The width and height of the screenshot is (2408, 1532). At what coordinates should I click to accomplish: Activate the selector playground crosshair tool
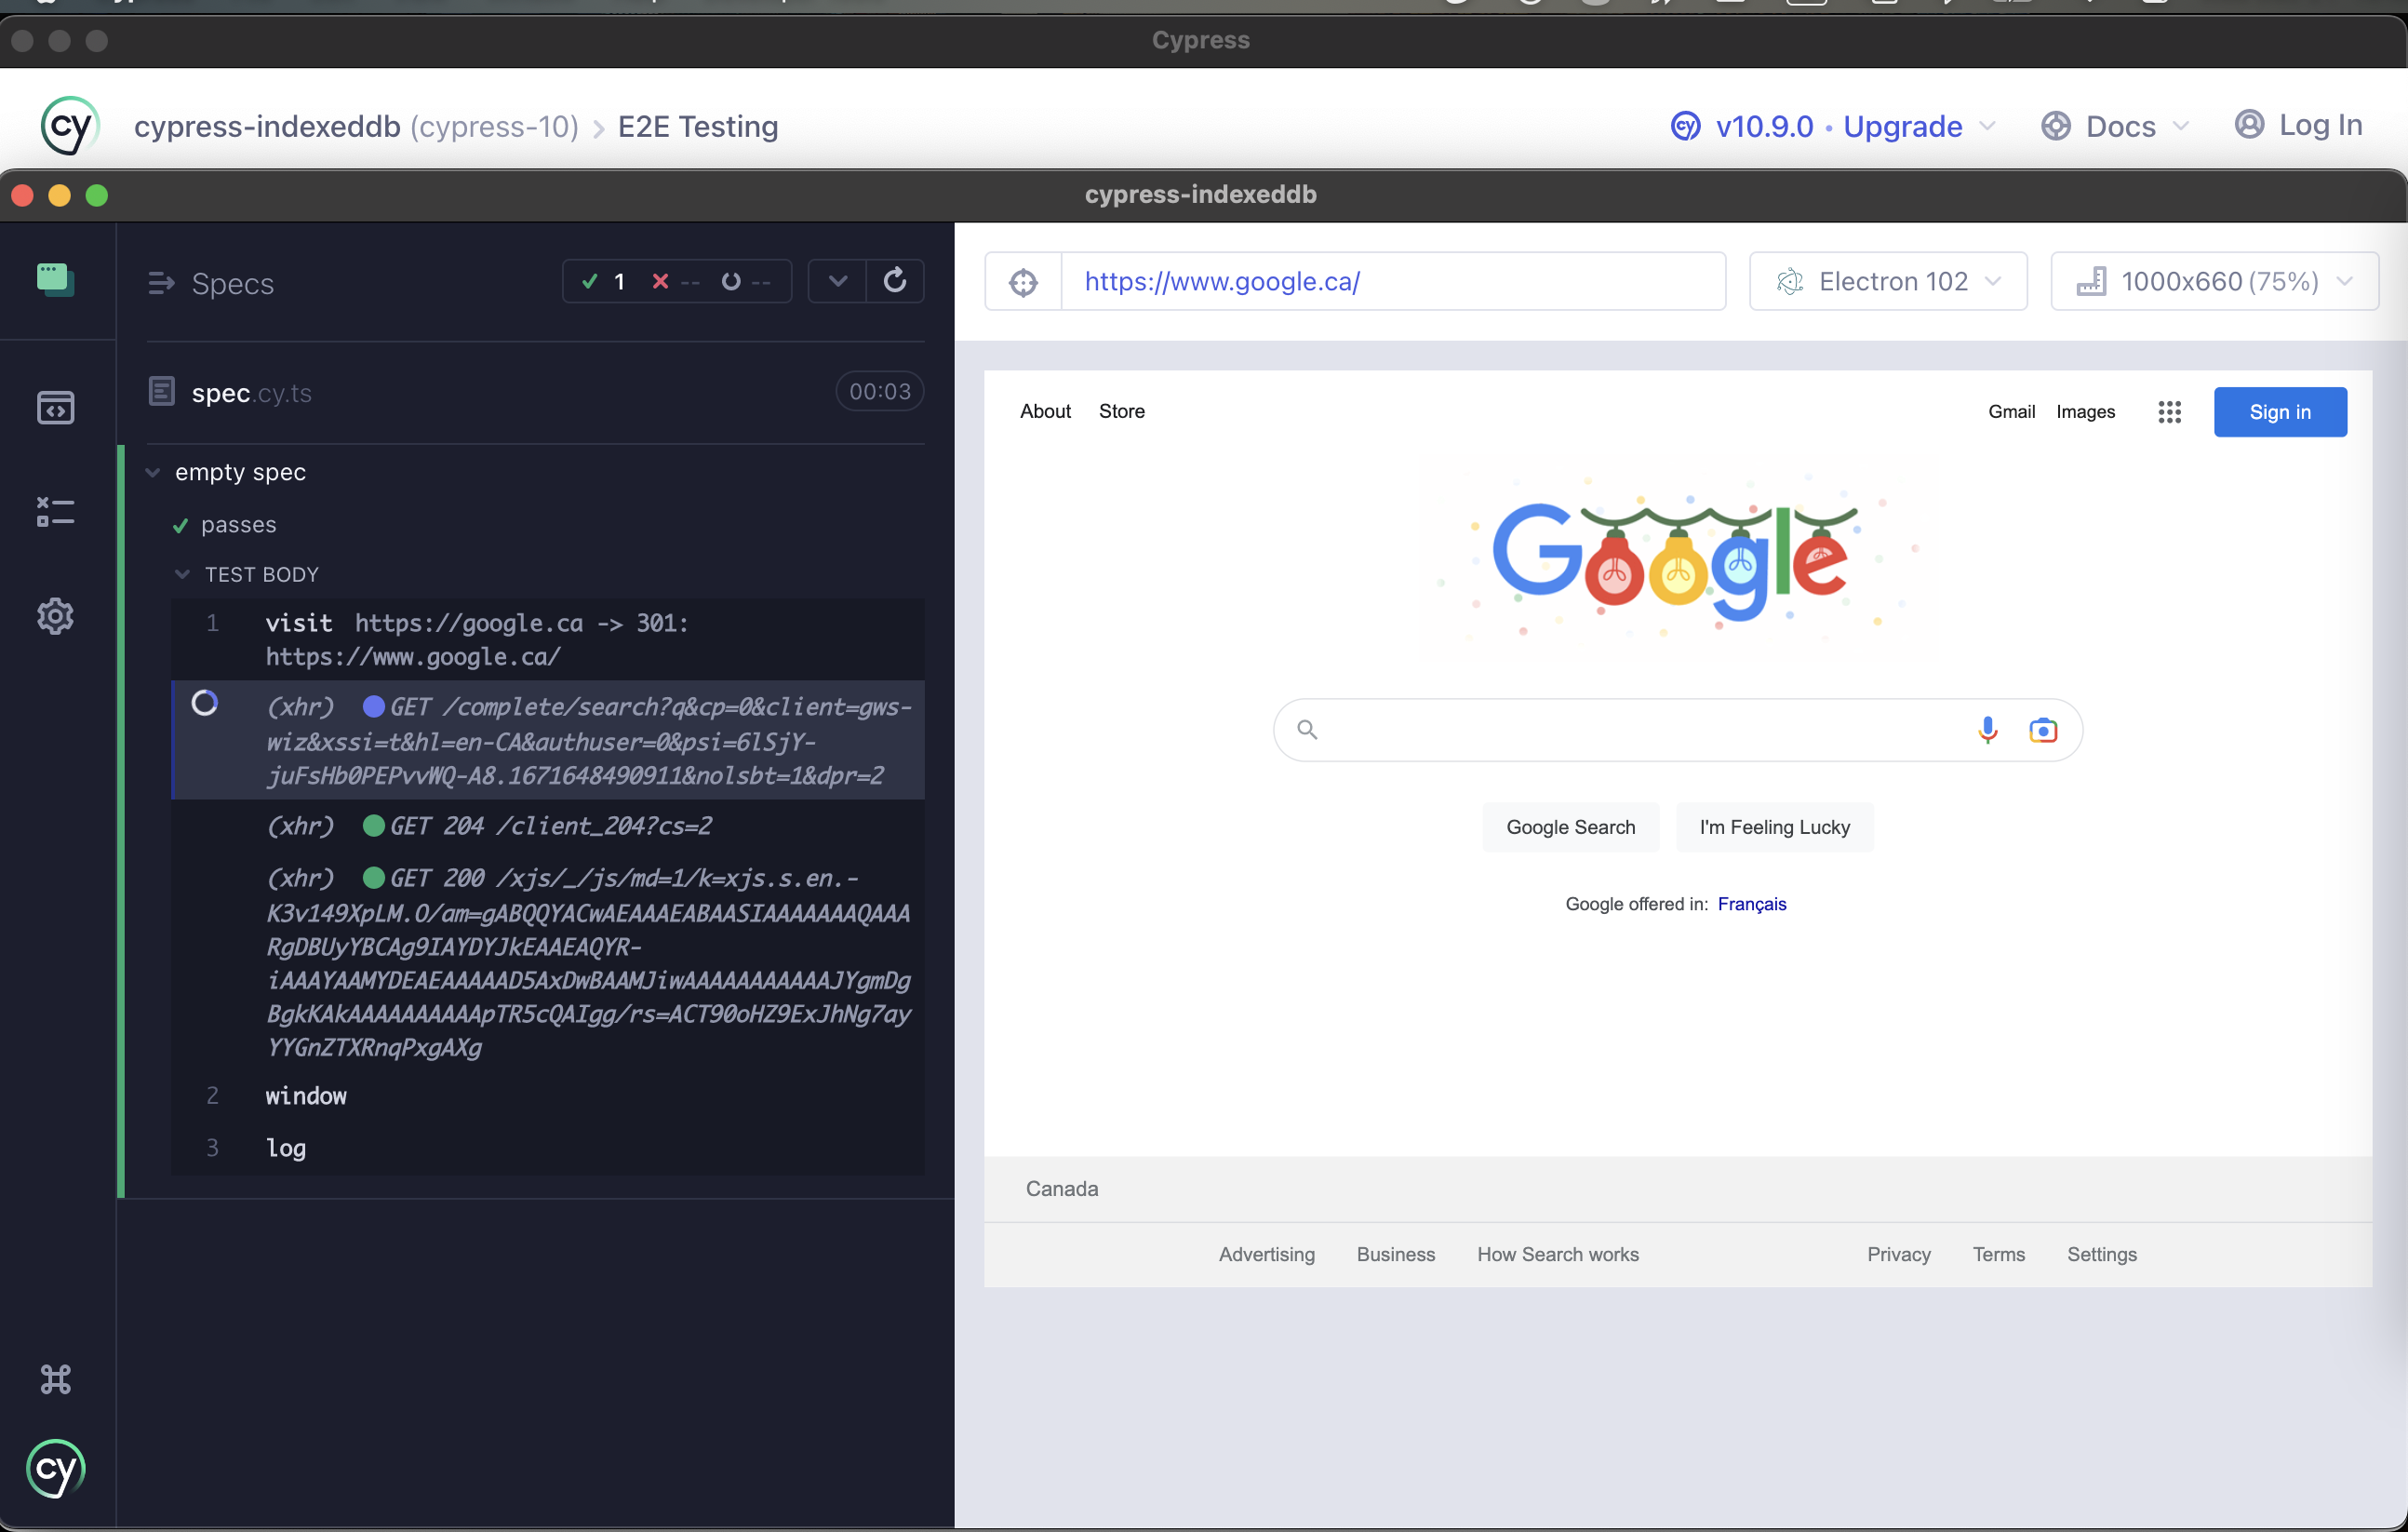pos(1023,281)
